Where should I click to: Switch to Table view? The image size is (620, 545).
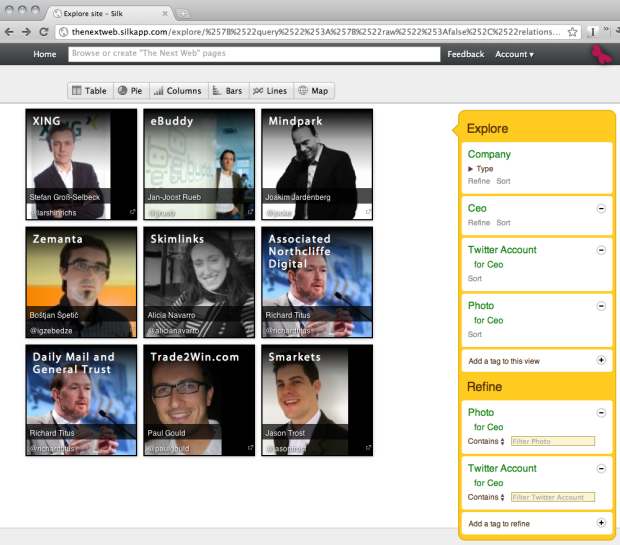[x=90, y=91]
